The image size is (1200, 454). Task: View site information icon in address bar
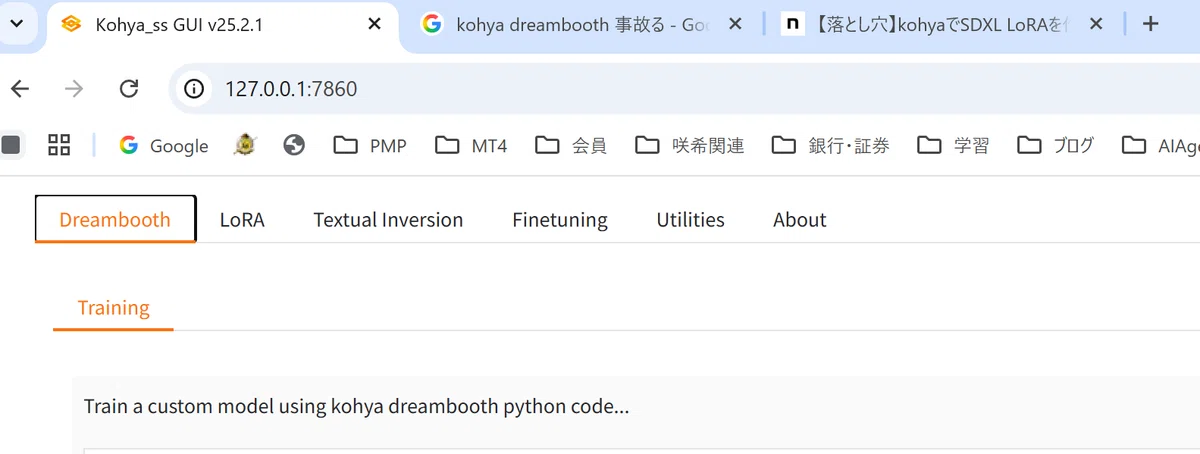point(193,89)
